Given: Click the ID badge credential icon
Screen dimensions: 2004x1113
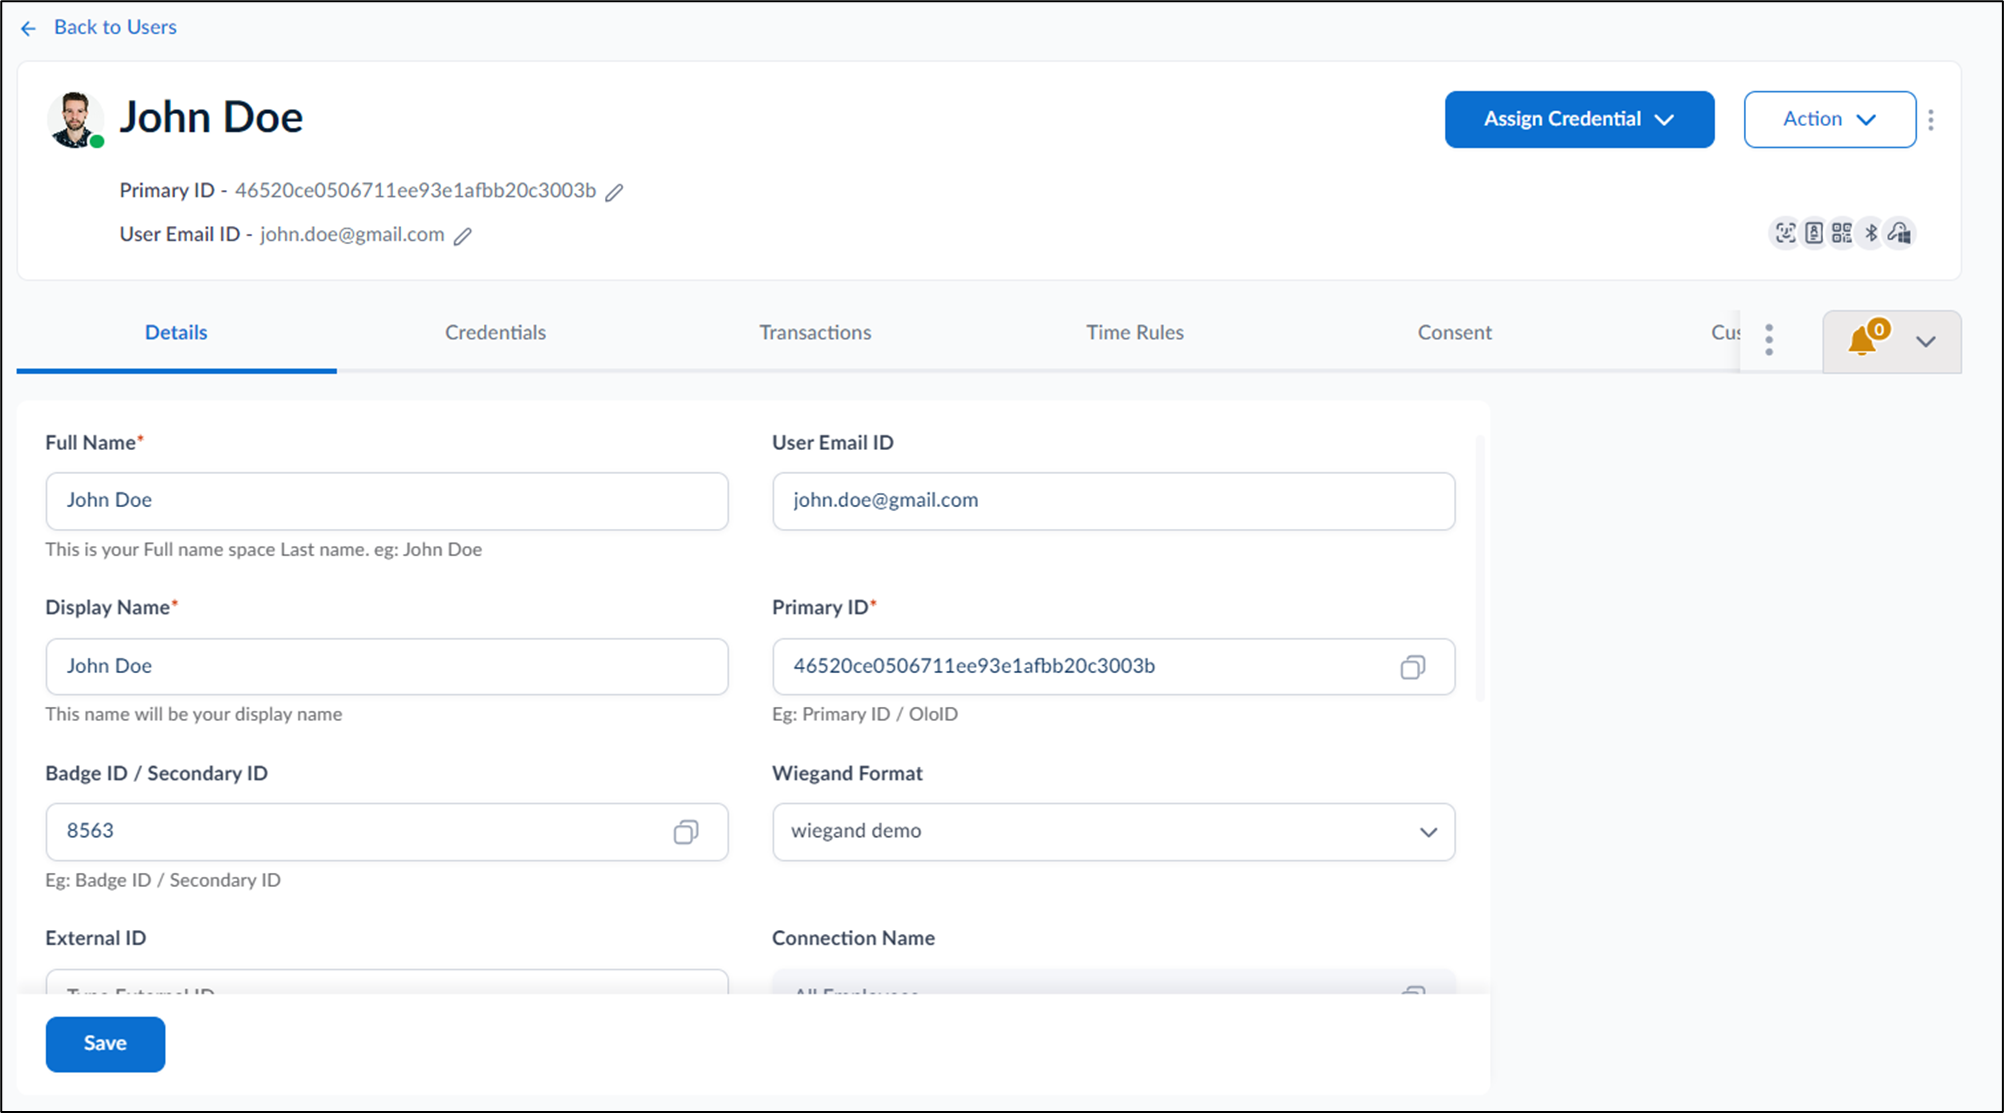Looking at the screenshot, I should (x=1814, y=233).
